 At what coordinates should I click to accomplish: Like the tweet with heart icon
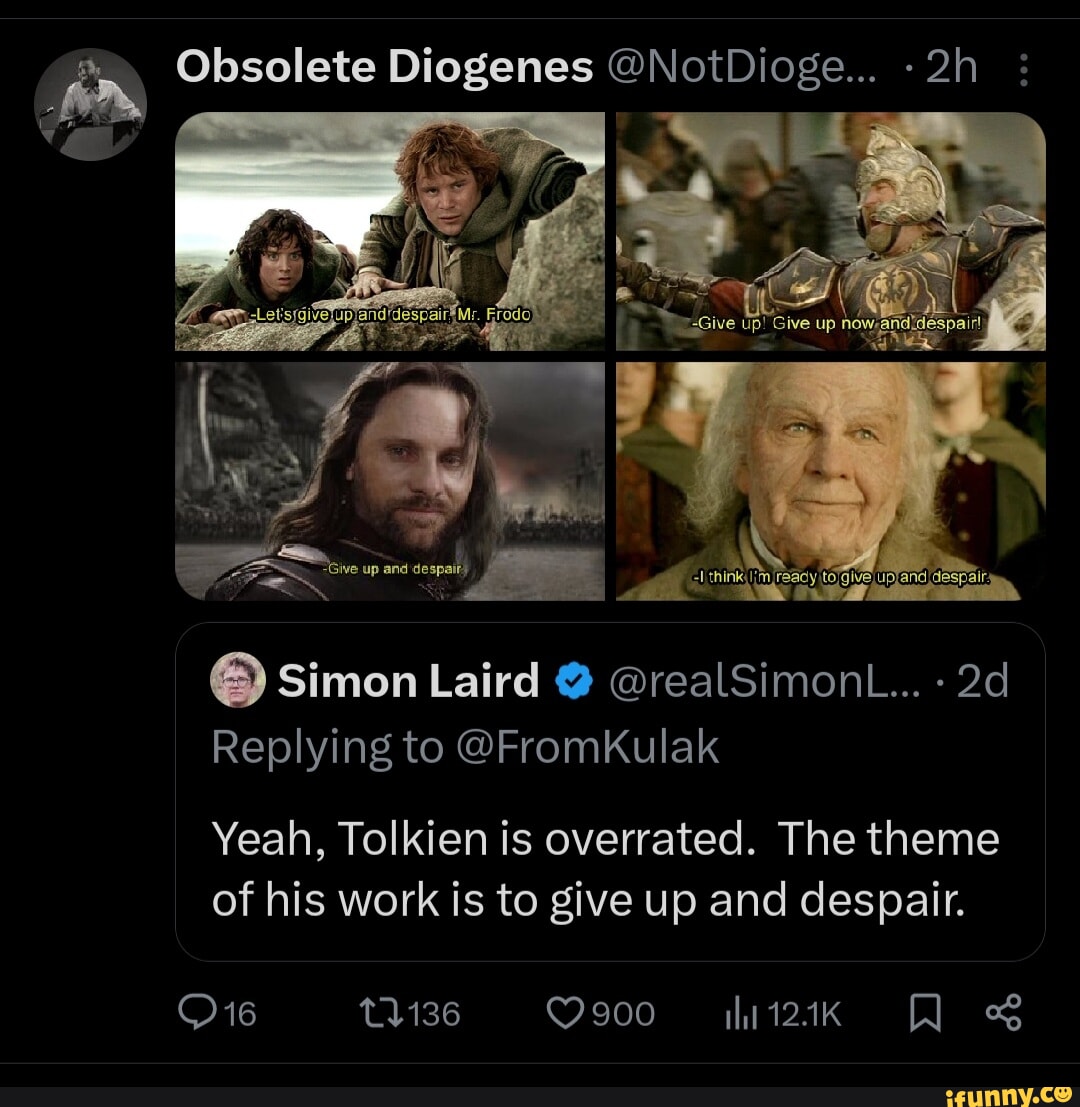[569, 1014]
